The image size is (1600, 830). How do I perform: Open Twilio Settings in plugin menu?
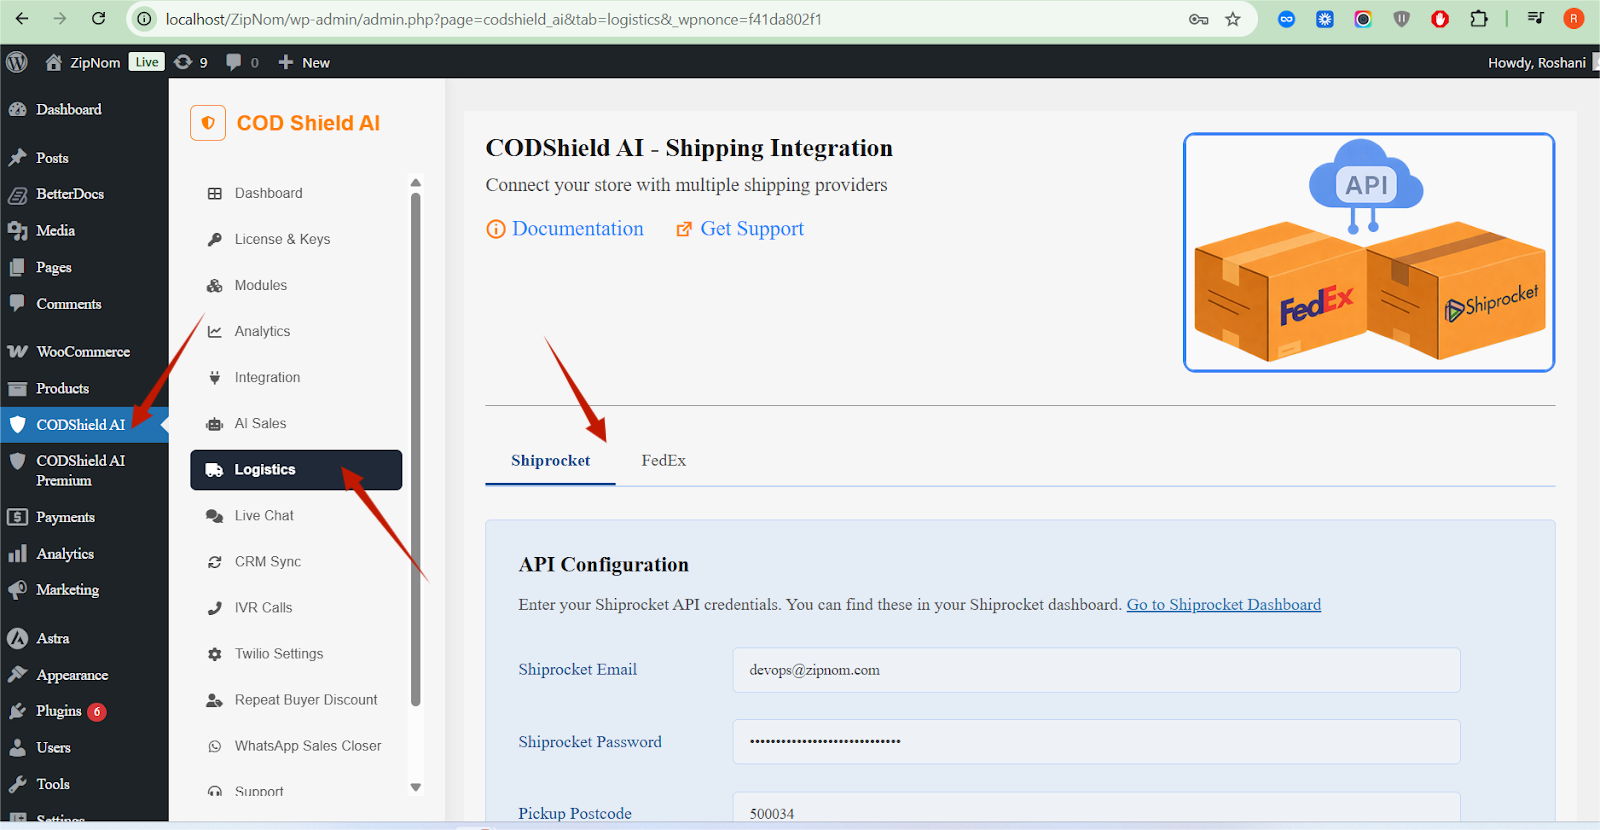pyautogui.click(x=278, y=654)
